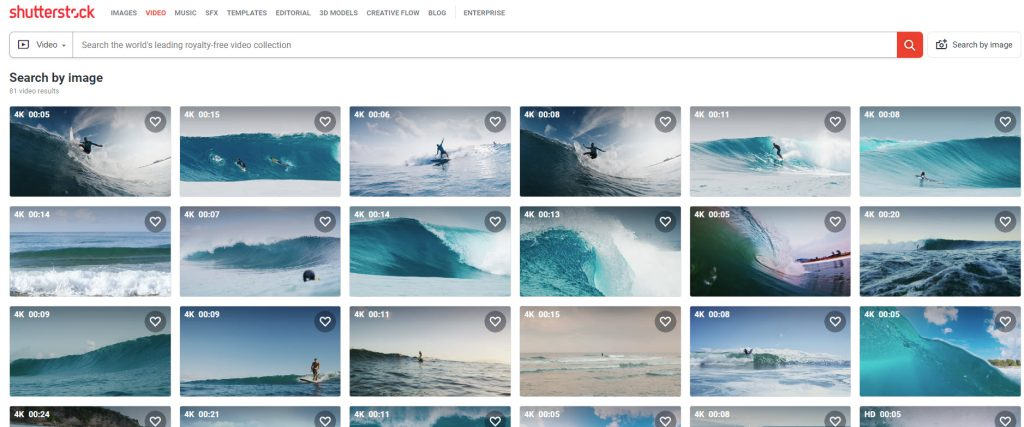Image resolution: width=1024 pixels, height=427 pixels.
Task: Favorite the 4K 00:13 video
Action: tap(665, 221)
